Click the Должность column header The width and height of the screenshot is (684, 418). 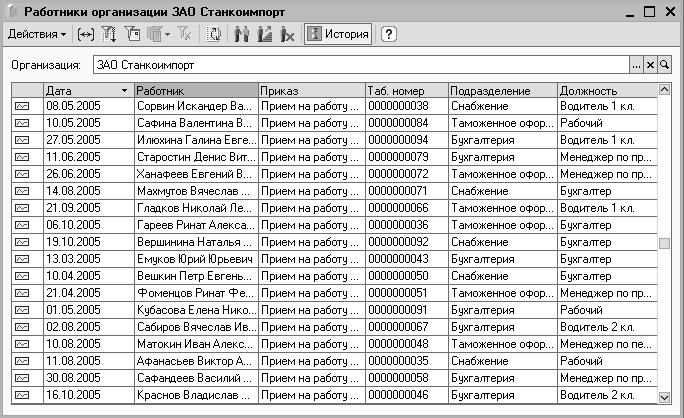click(607, 90)
